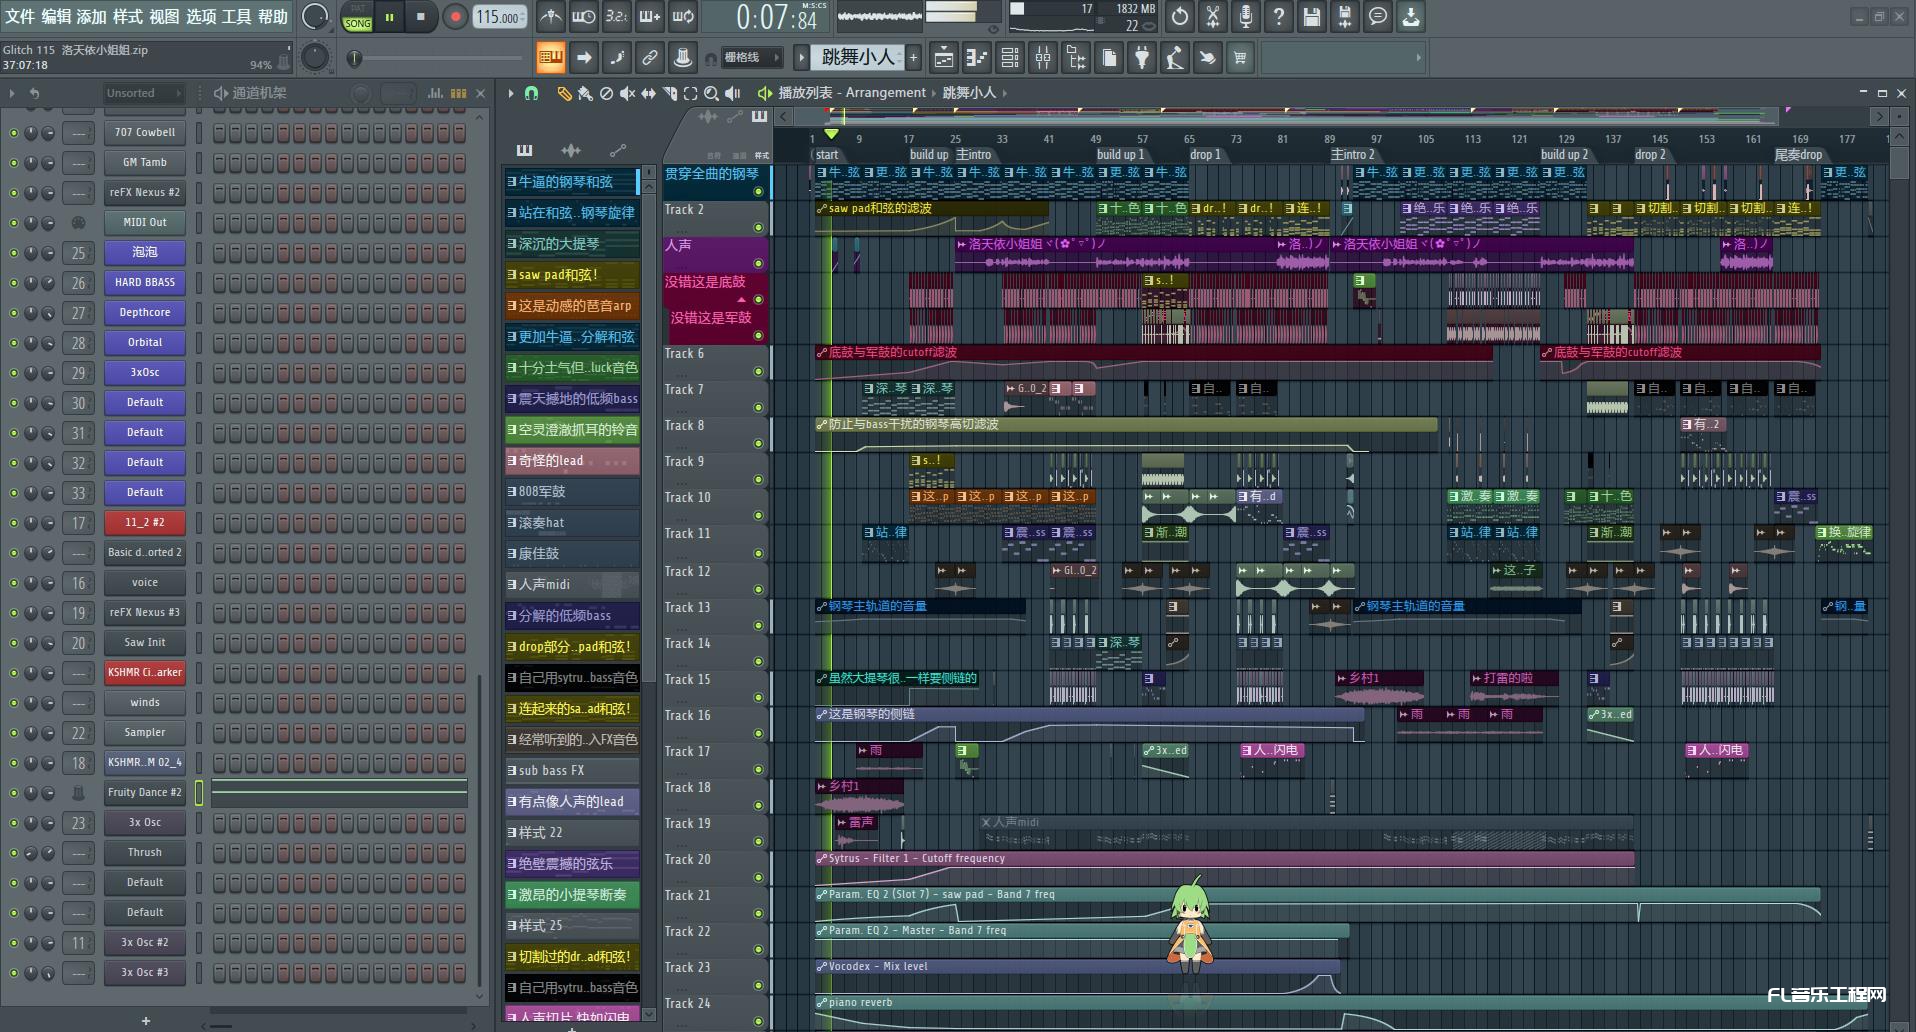
Task: Select pattern saw pad和弦! in picker
Action: click(572, 274)
